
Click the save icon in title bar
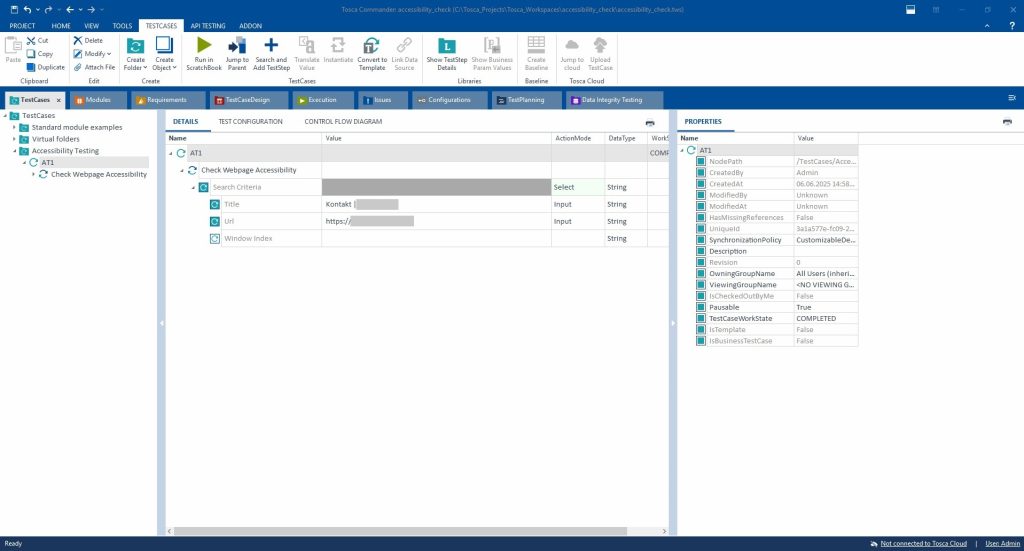coord(14,9)
